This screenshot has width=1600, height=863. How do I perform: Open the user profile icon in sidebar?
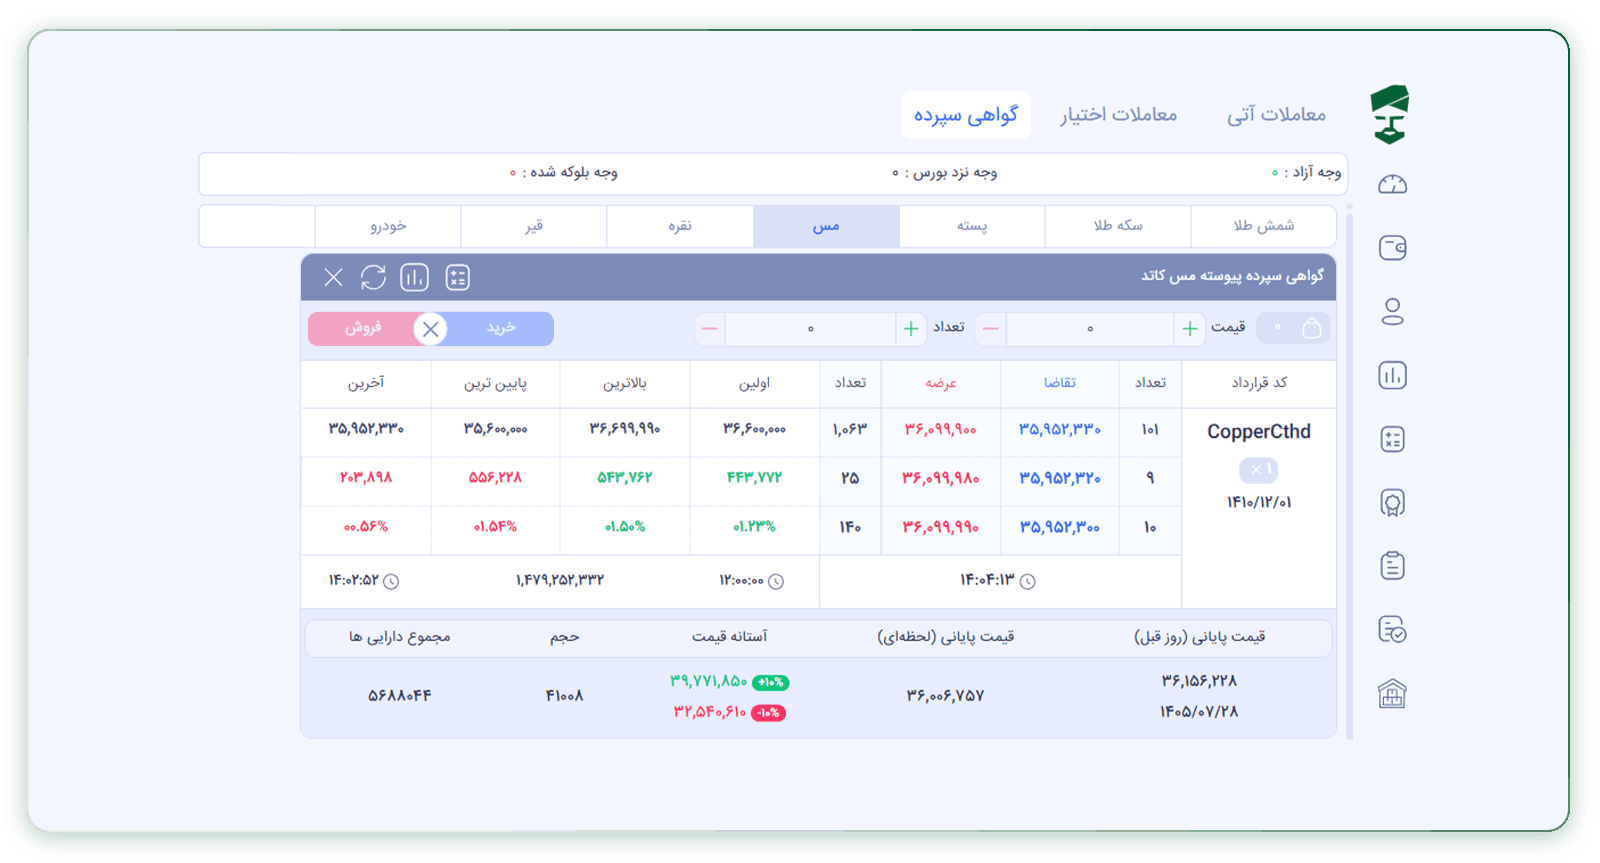pos(1392,311)
